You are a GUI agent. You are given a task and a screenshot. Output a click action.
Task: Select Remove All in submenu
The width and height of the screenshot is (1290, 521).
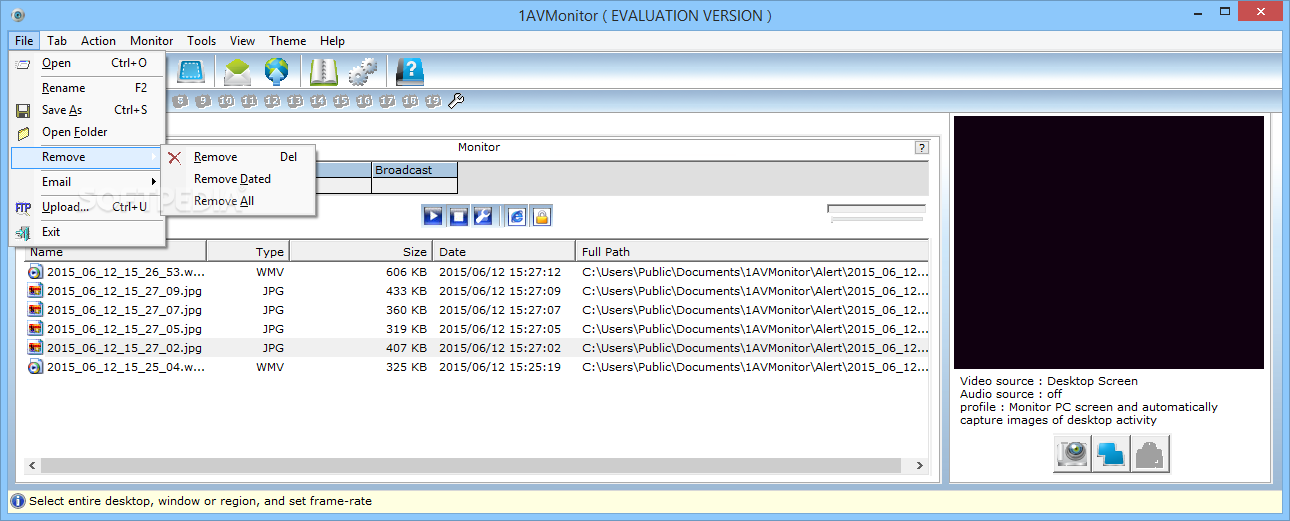[238, 201]
